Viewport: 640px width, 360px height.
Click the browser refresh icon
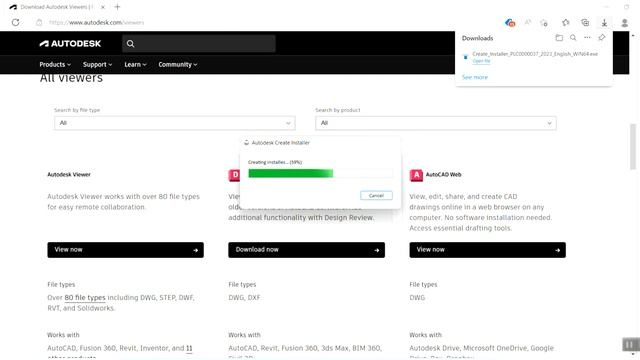(16, 22)
